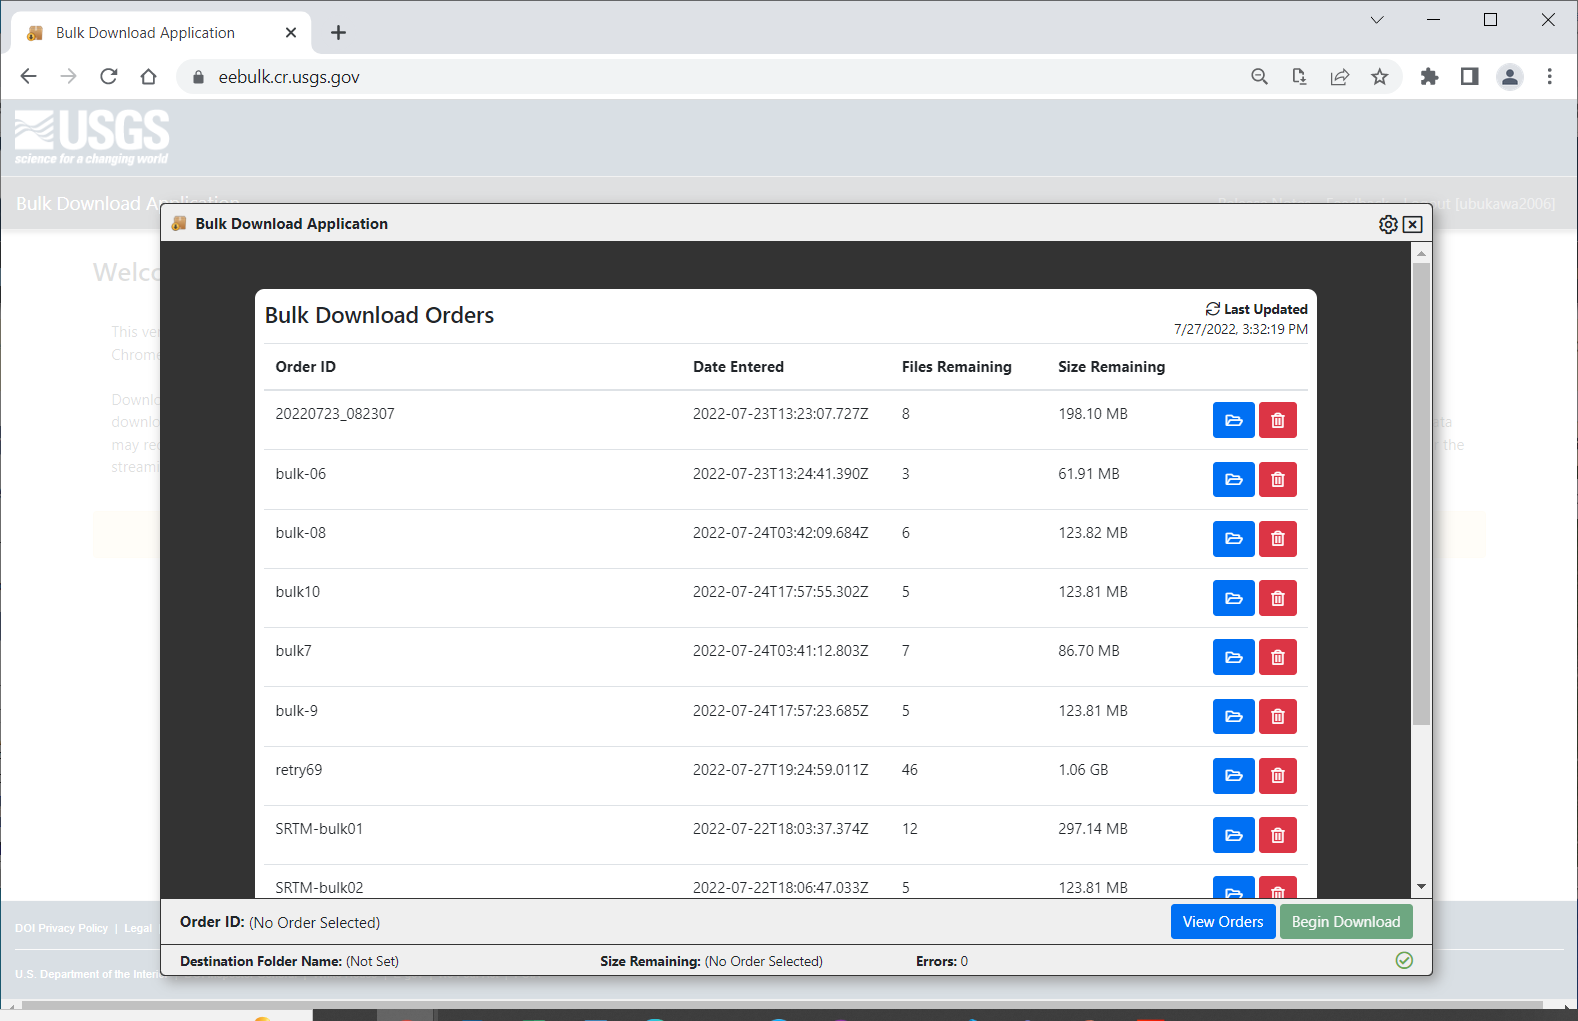Open the bulk-08 order folder button
Image resolution: width=1578 pixels, height=1021 pixels.
1233,538
